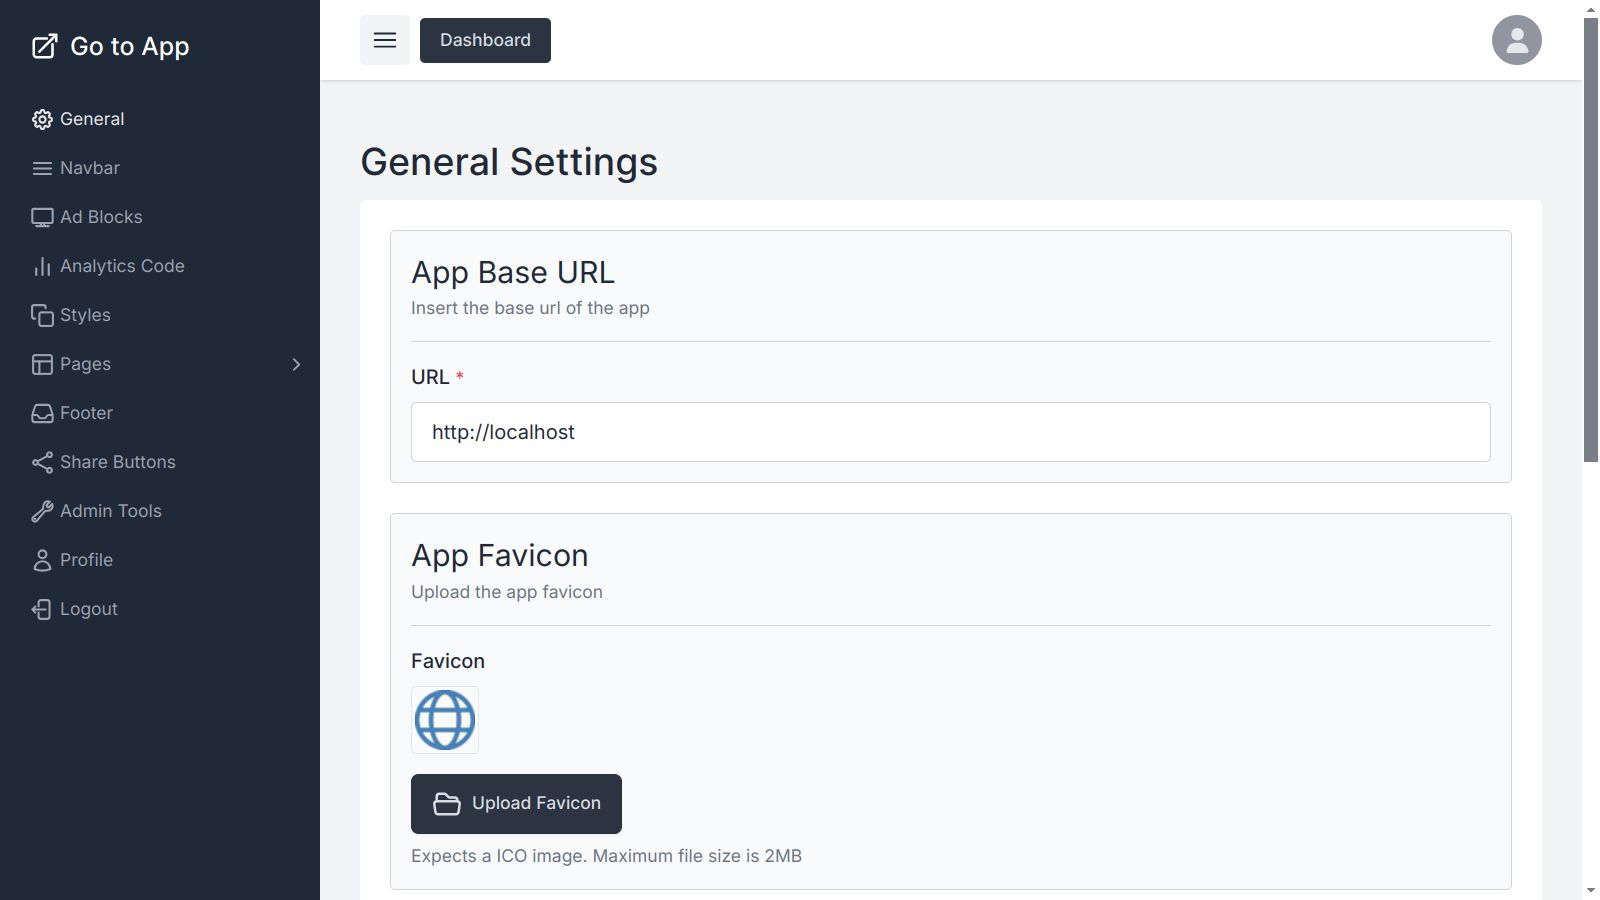Open the user avatar menu

[x=1516, y=40]
